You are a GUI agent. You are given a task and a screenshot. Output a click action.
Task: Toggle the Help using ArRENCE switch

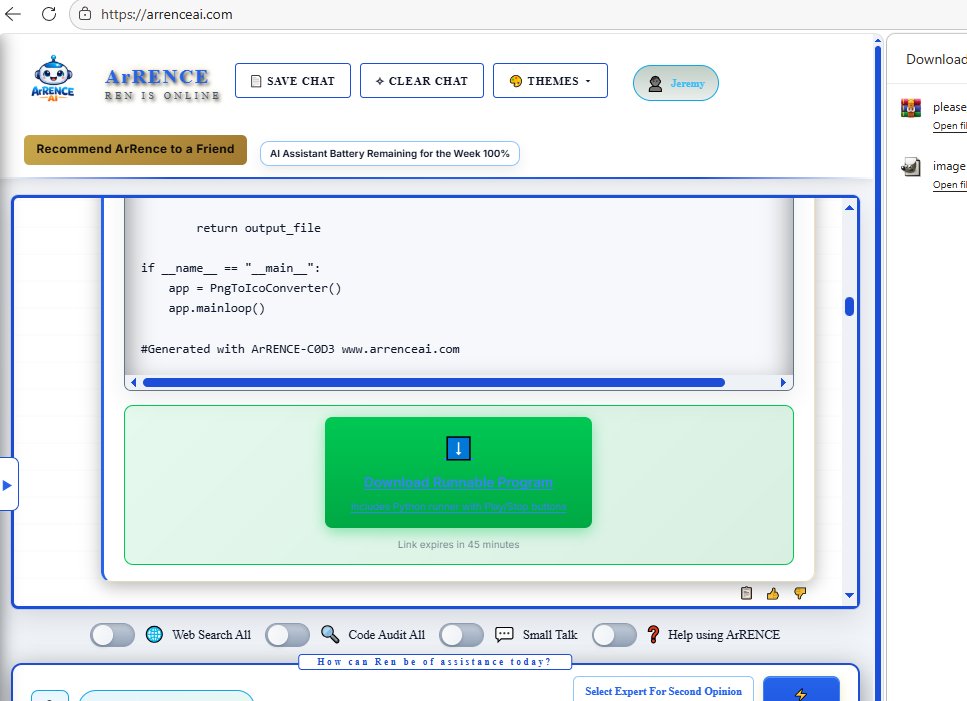click(614, 635)
